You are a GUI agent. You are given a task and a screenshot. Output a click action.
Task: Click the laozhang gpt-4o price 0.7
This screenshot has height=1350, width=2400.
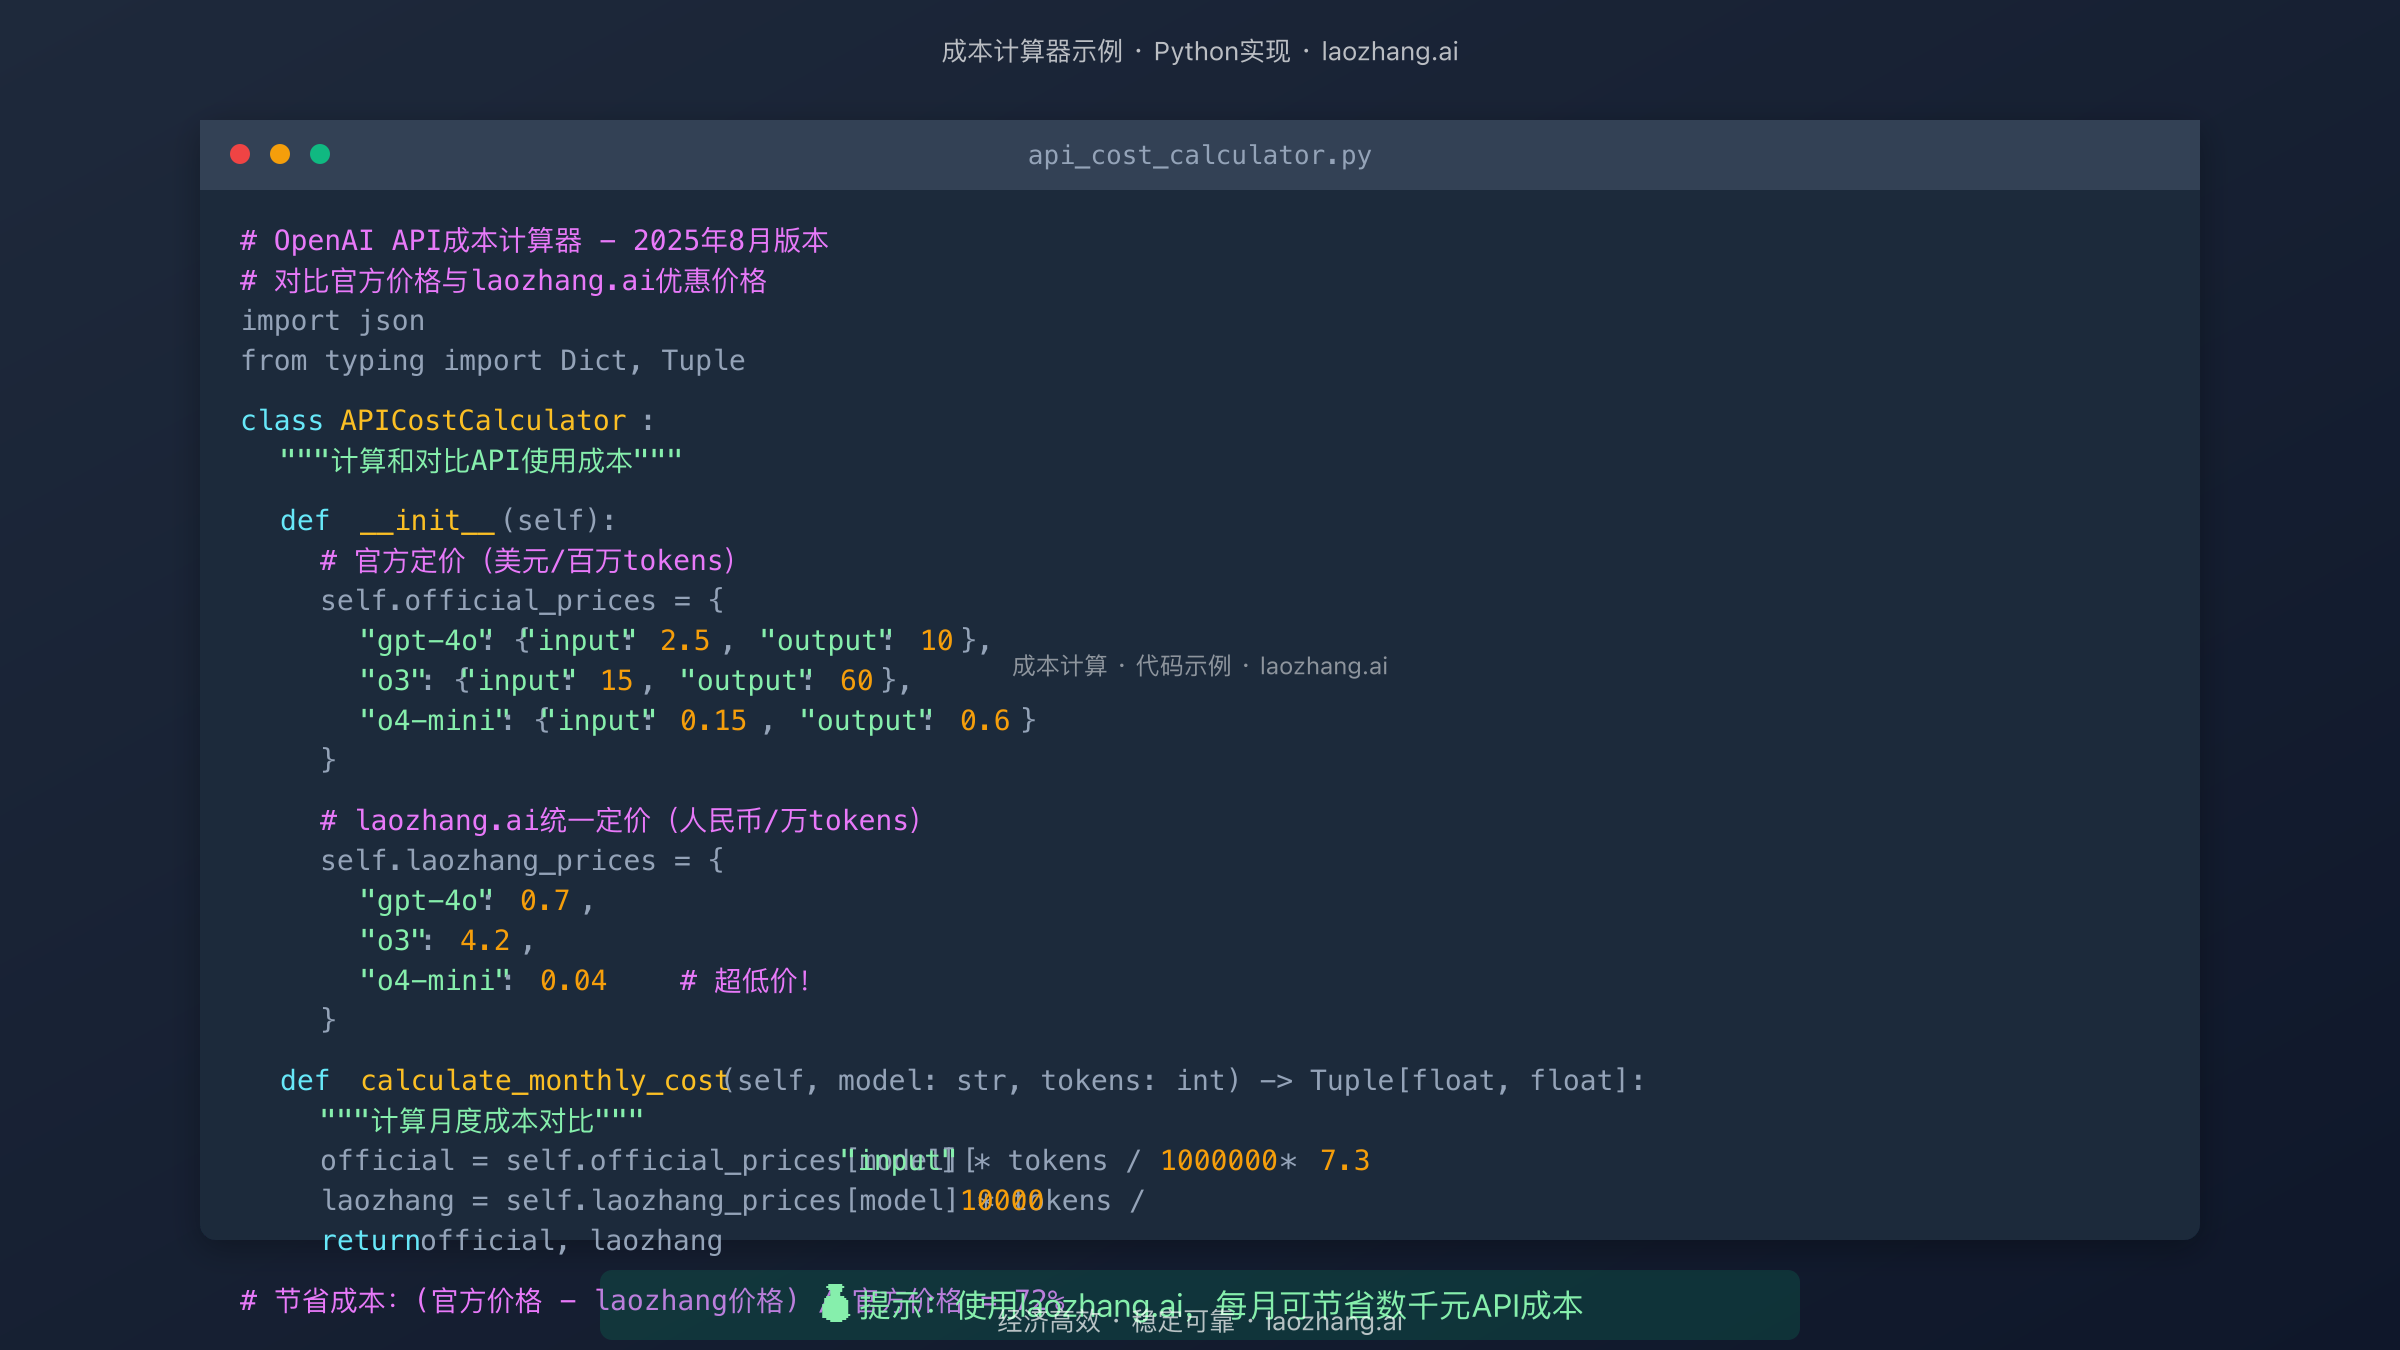click(545, 900)
